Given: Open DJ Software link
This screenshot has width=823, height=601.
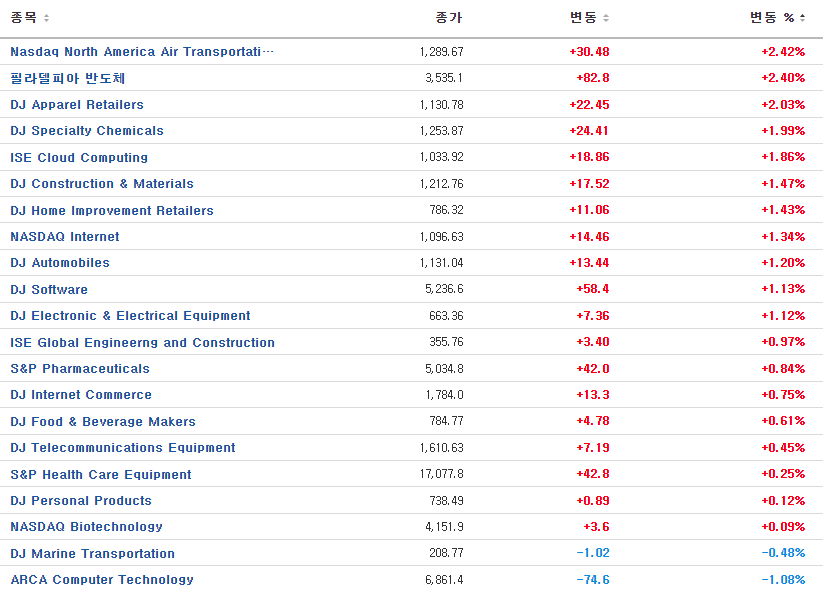Looking at the screenshot, I should pyautogui.click(x=49, y=289).
